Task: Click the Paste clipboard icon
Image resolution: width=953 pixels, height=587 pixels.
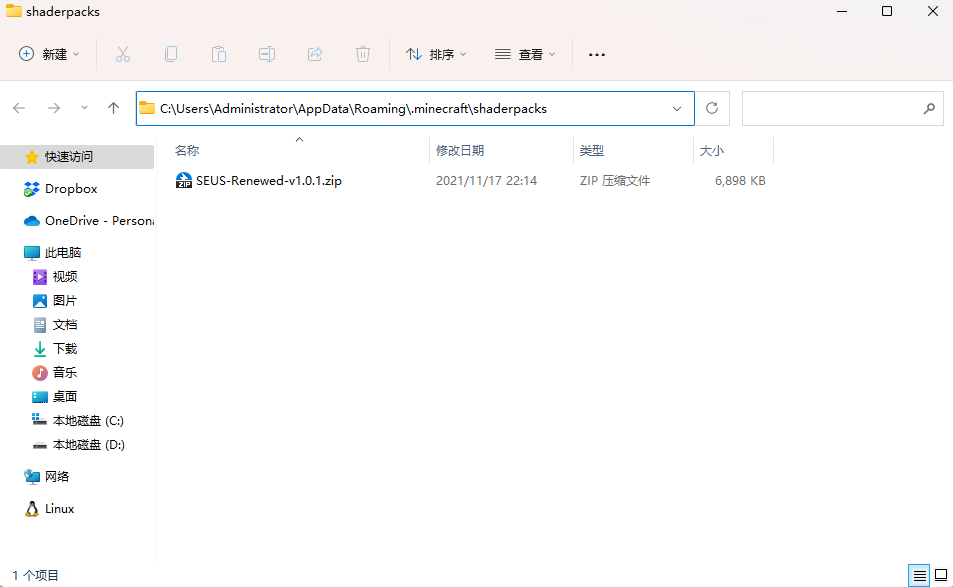Action: pyautogui.click(x=219, y=54)
